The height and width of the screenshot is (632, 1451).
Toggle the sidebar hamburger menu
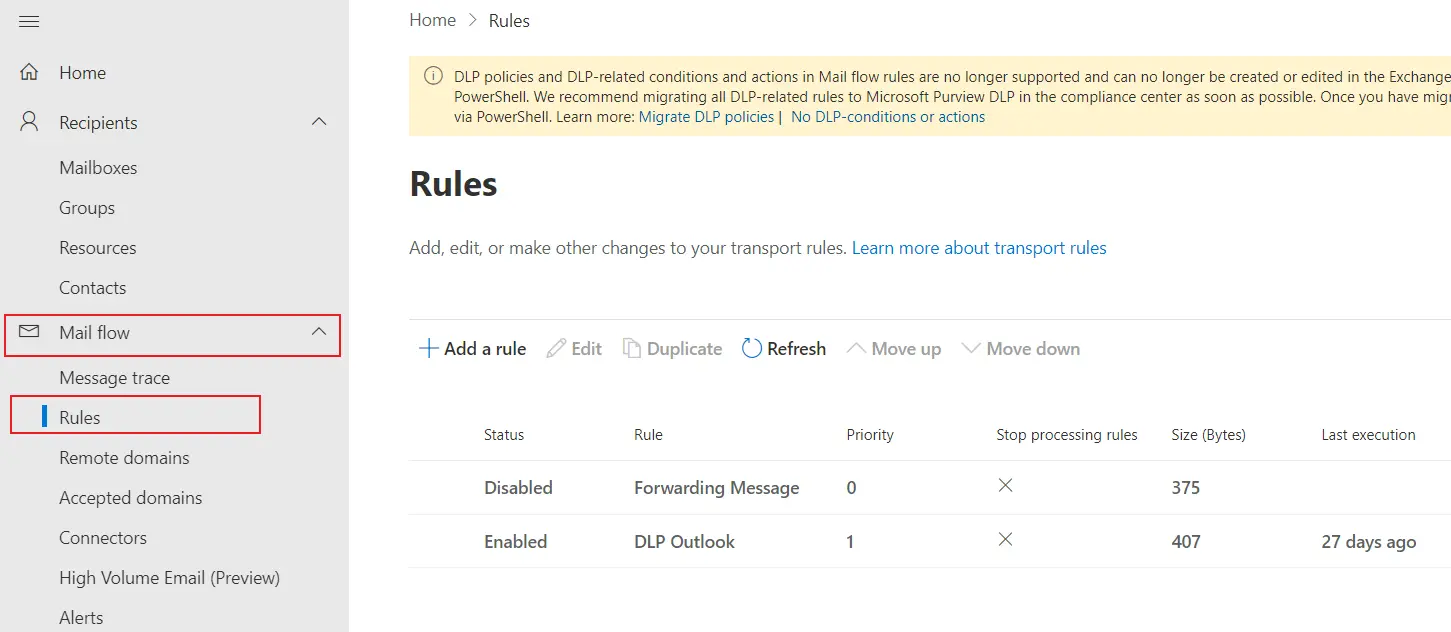[29, 20]
